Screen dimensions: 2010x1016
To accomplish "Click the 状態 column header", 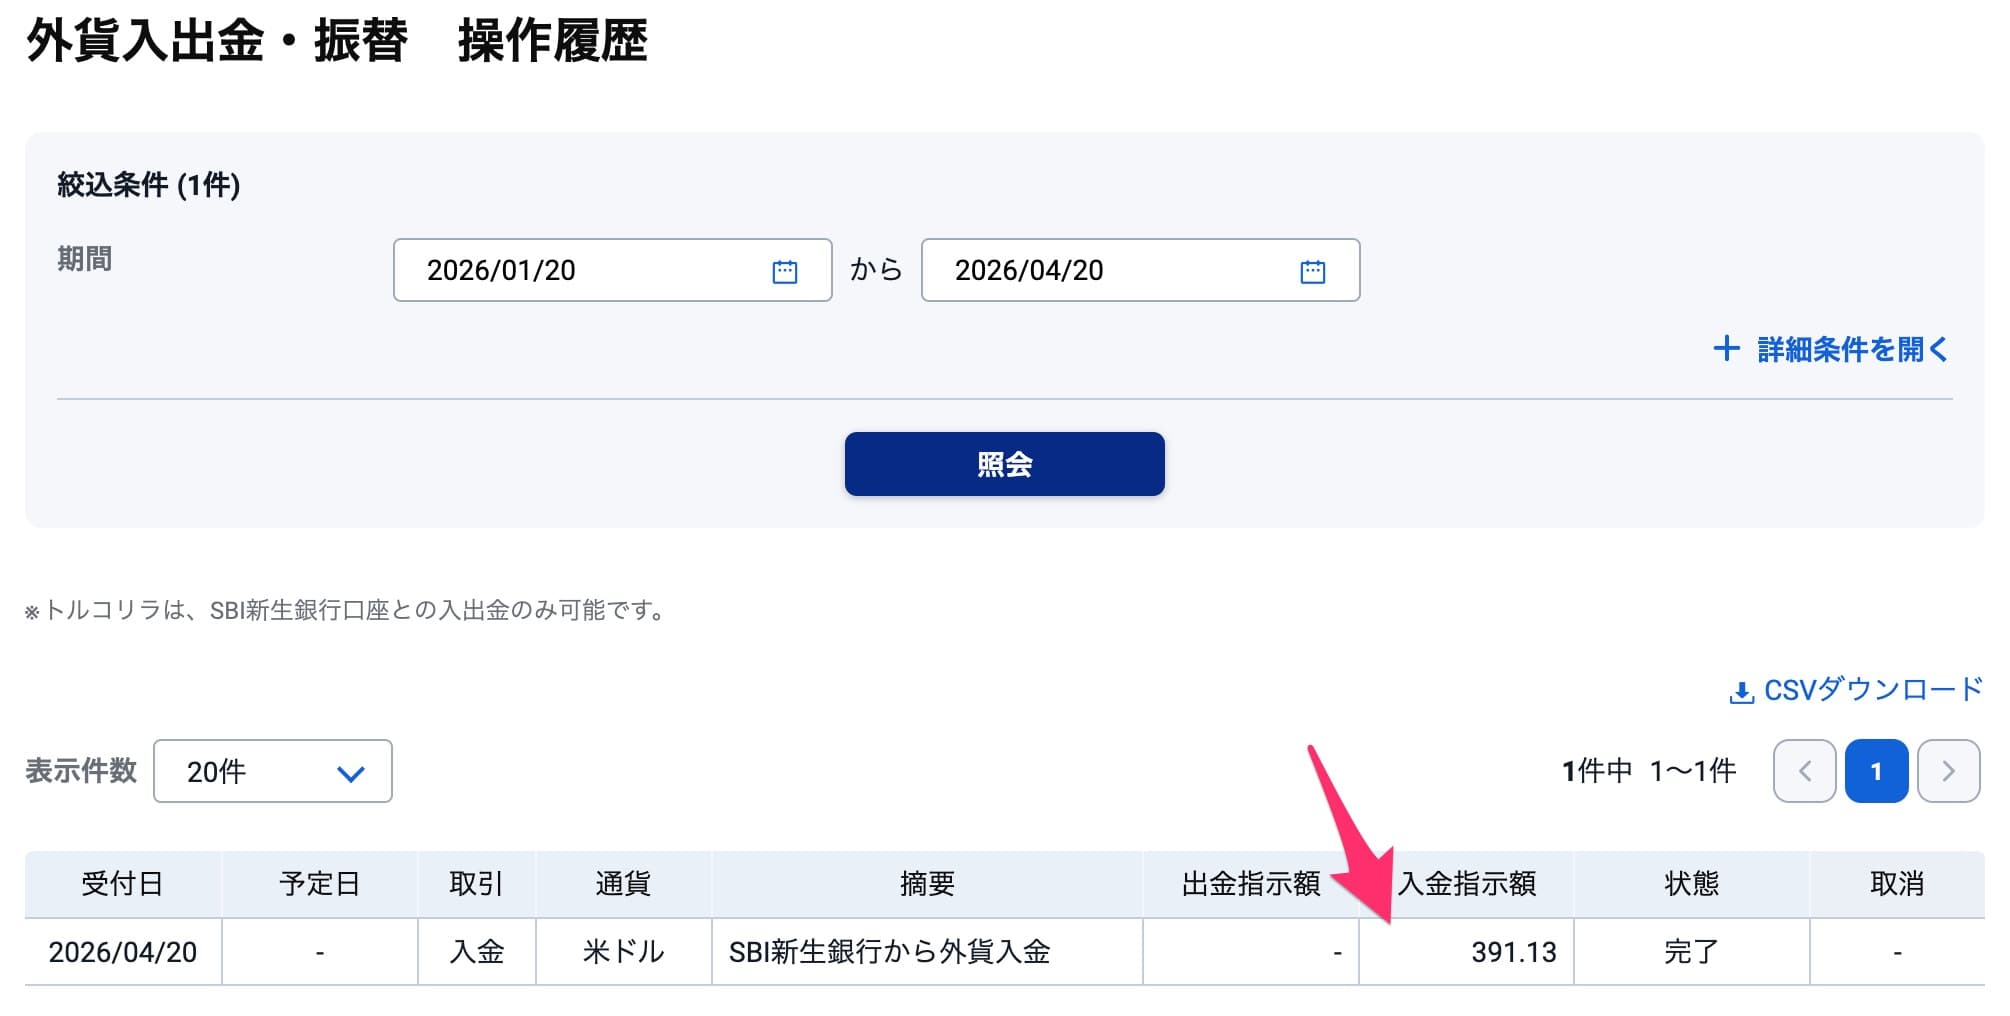I will pos(1692,884).
